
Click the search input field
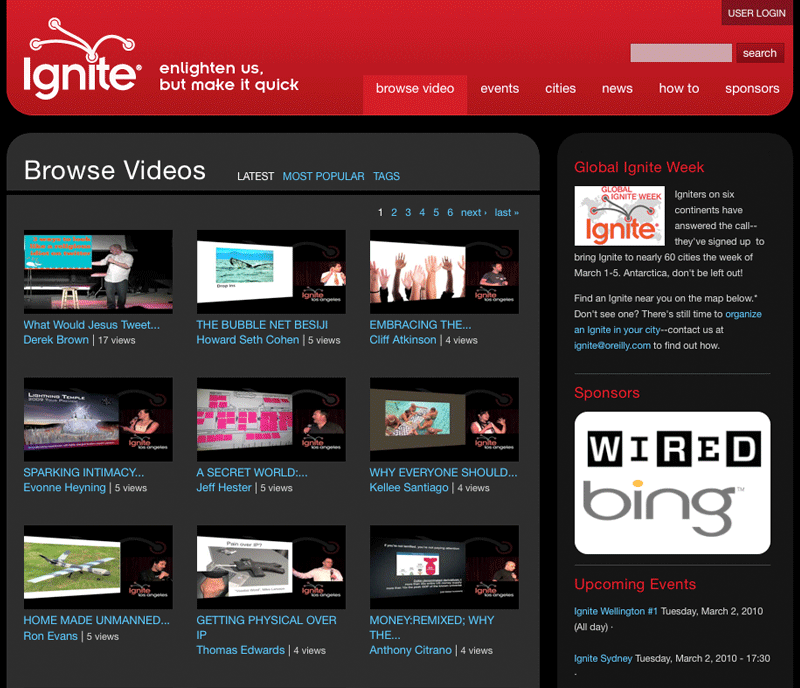click(680, 52)
